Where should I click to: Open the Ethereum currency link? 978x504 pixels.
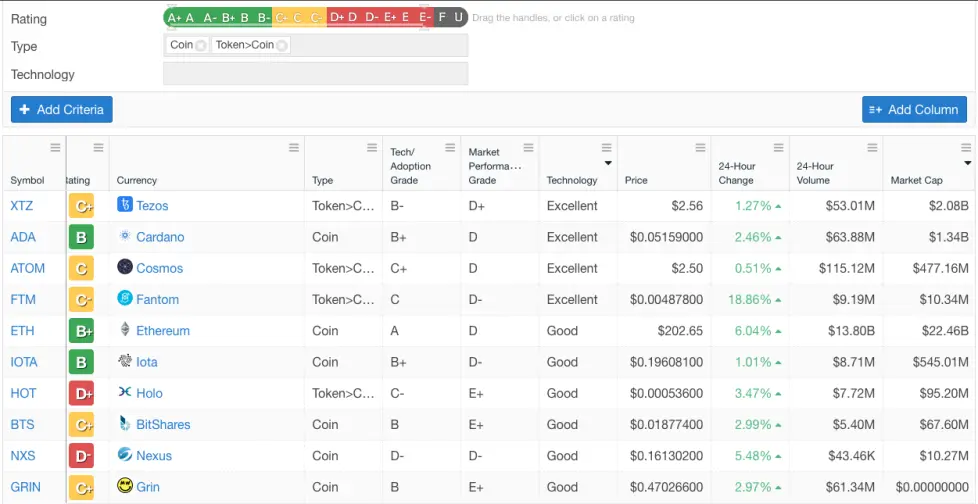pyautogui.click(x=163, y=331)
